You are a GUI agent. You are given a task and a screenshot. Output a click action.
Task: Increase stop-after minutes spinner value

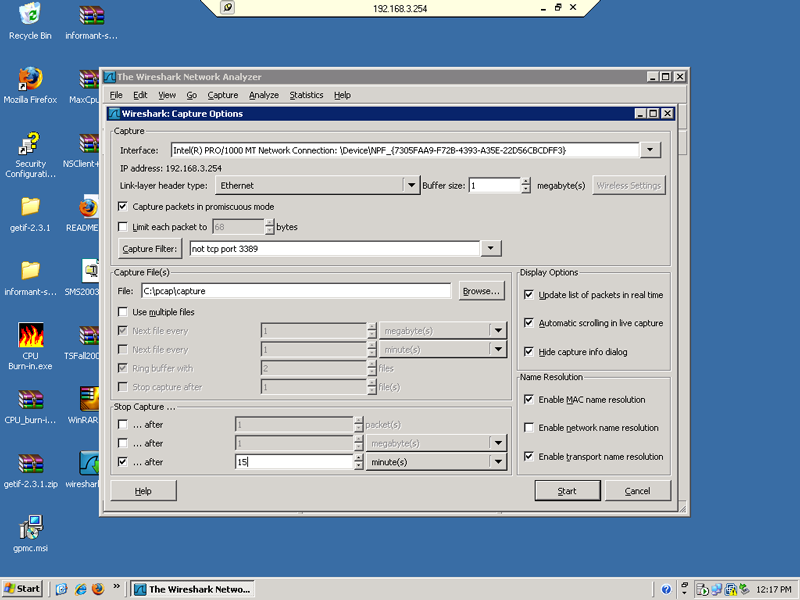[358, 458]
